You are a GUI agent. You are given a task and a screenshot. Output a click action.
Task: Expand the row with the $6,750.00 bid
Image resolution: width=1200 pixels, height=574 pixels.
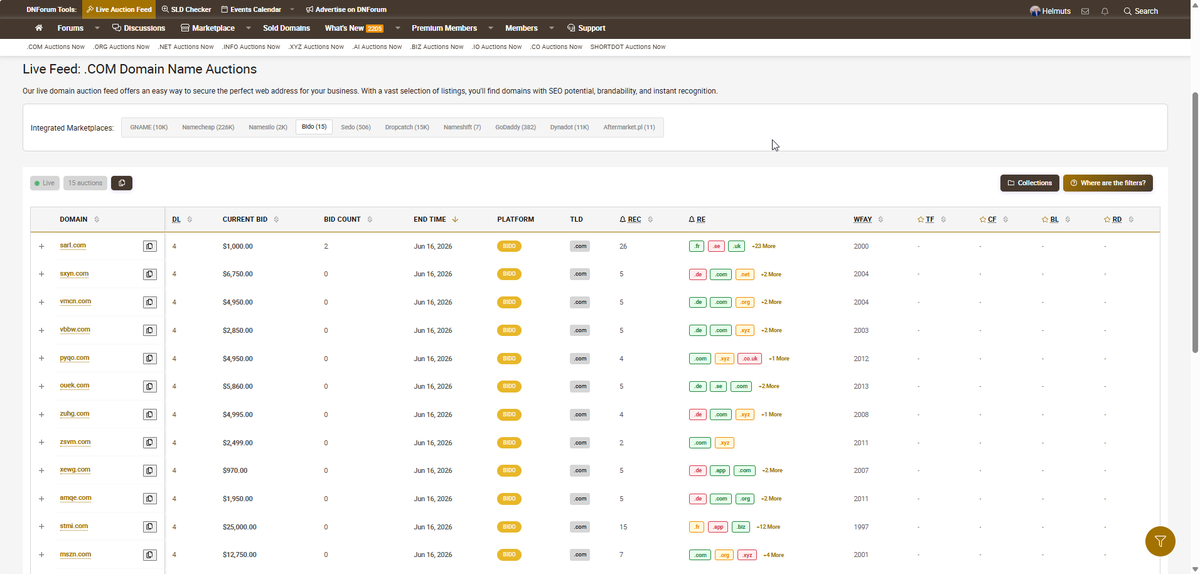41,274
